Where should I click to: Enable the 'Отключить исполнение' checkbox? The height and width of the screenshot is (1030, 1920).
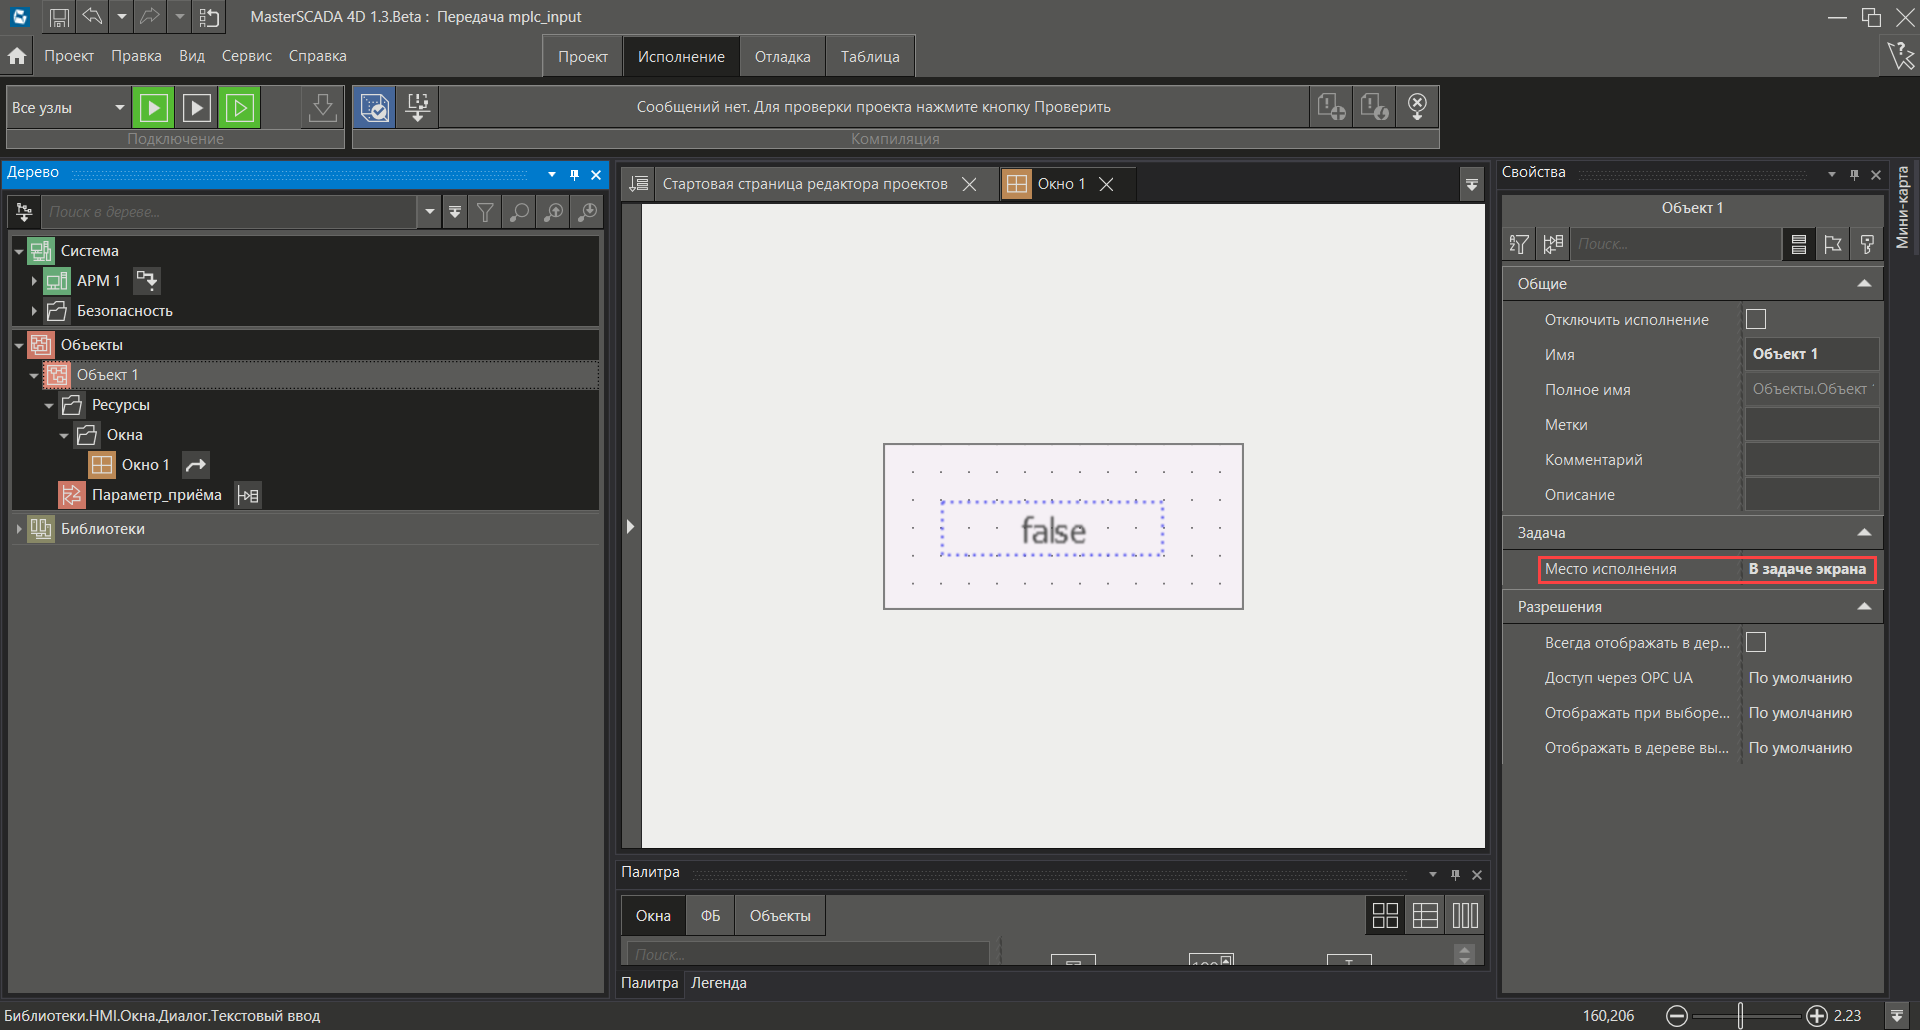coord(1755,319)
